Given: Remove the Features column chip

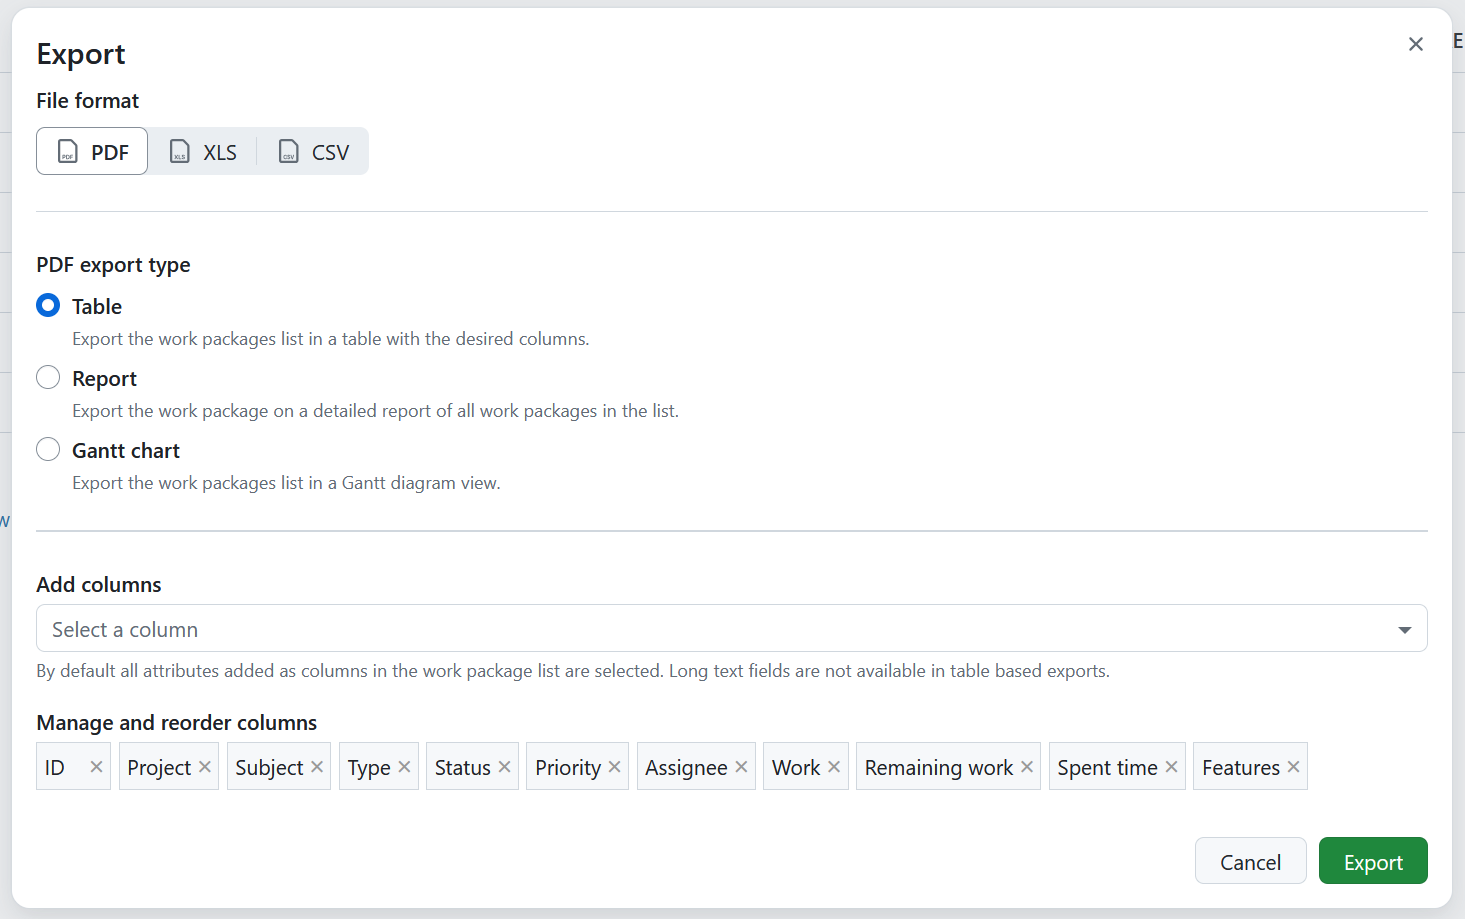Looking at the screenshot, I should coord(1295,766).
